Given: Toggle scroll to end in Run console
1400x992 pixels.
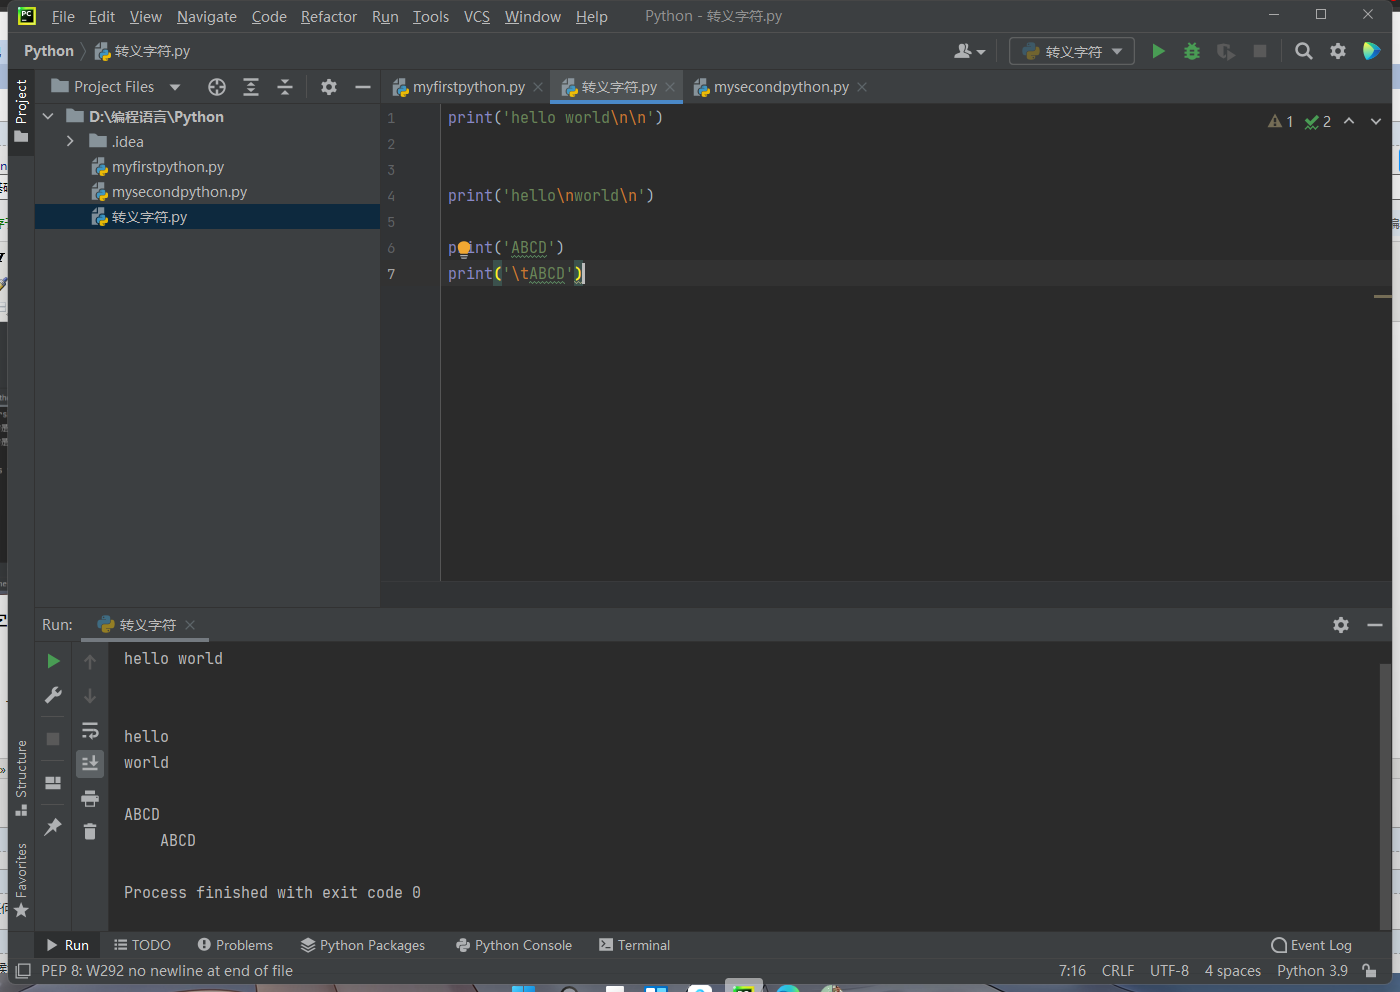Looking at the screenshot, I should [x=90, y=764].
